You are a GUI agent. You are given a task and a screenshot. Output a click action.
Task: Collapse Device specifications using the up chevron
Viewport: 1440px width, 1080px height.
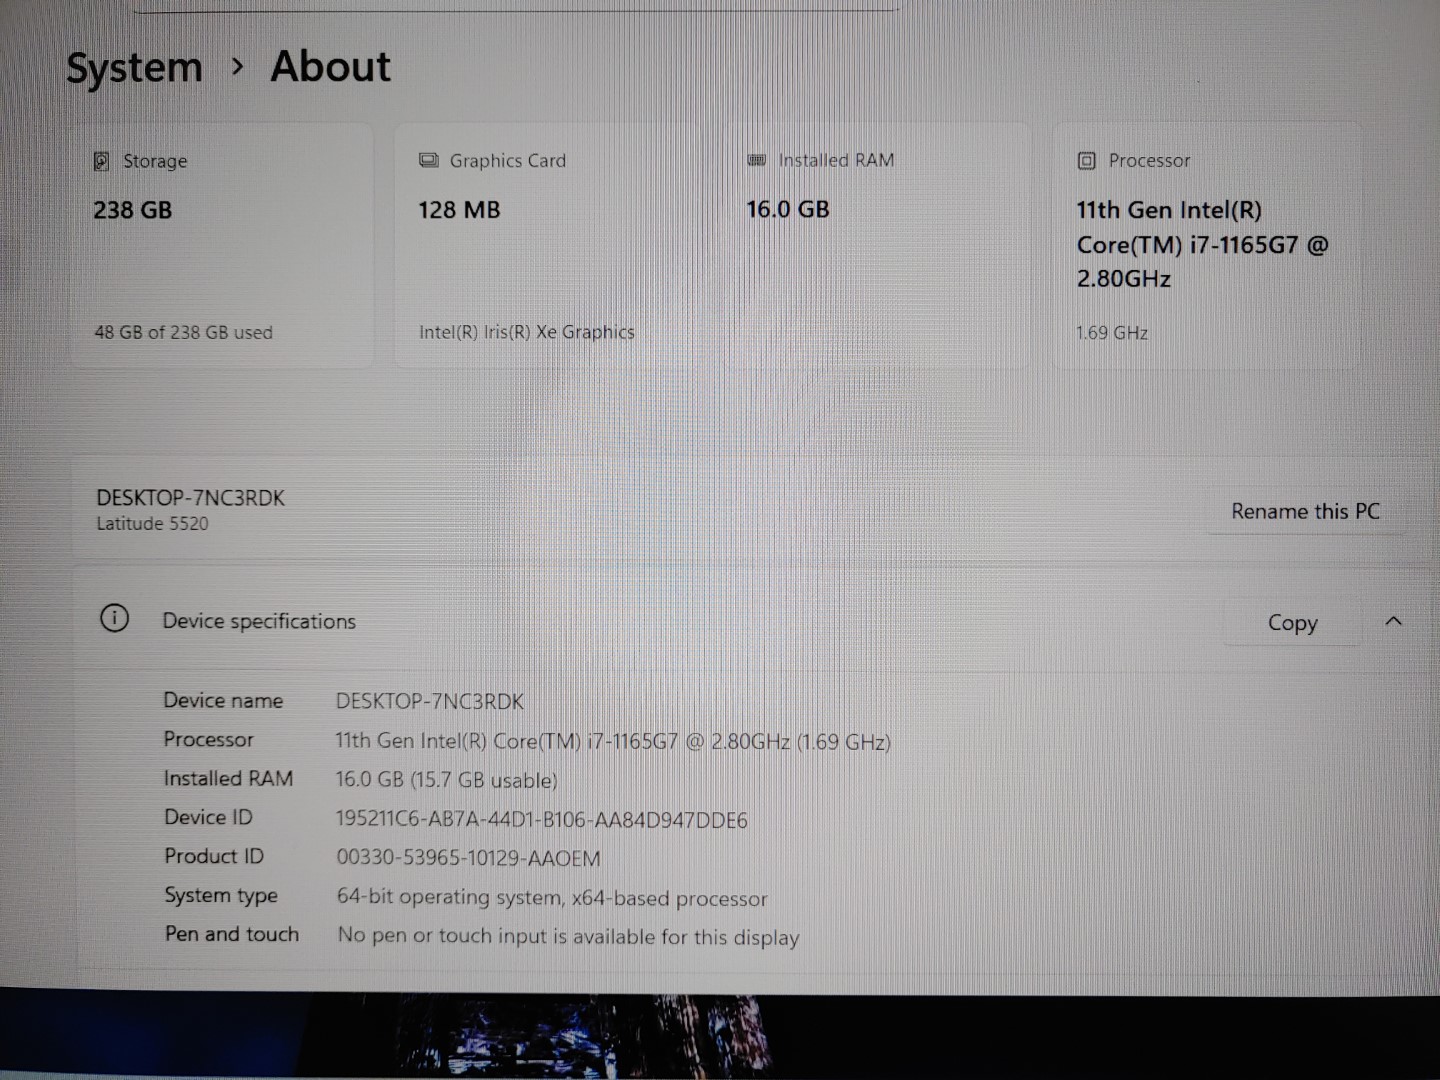(x=1393, y=621)
